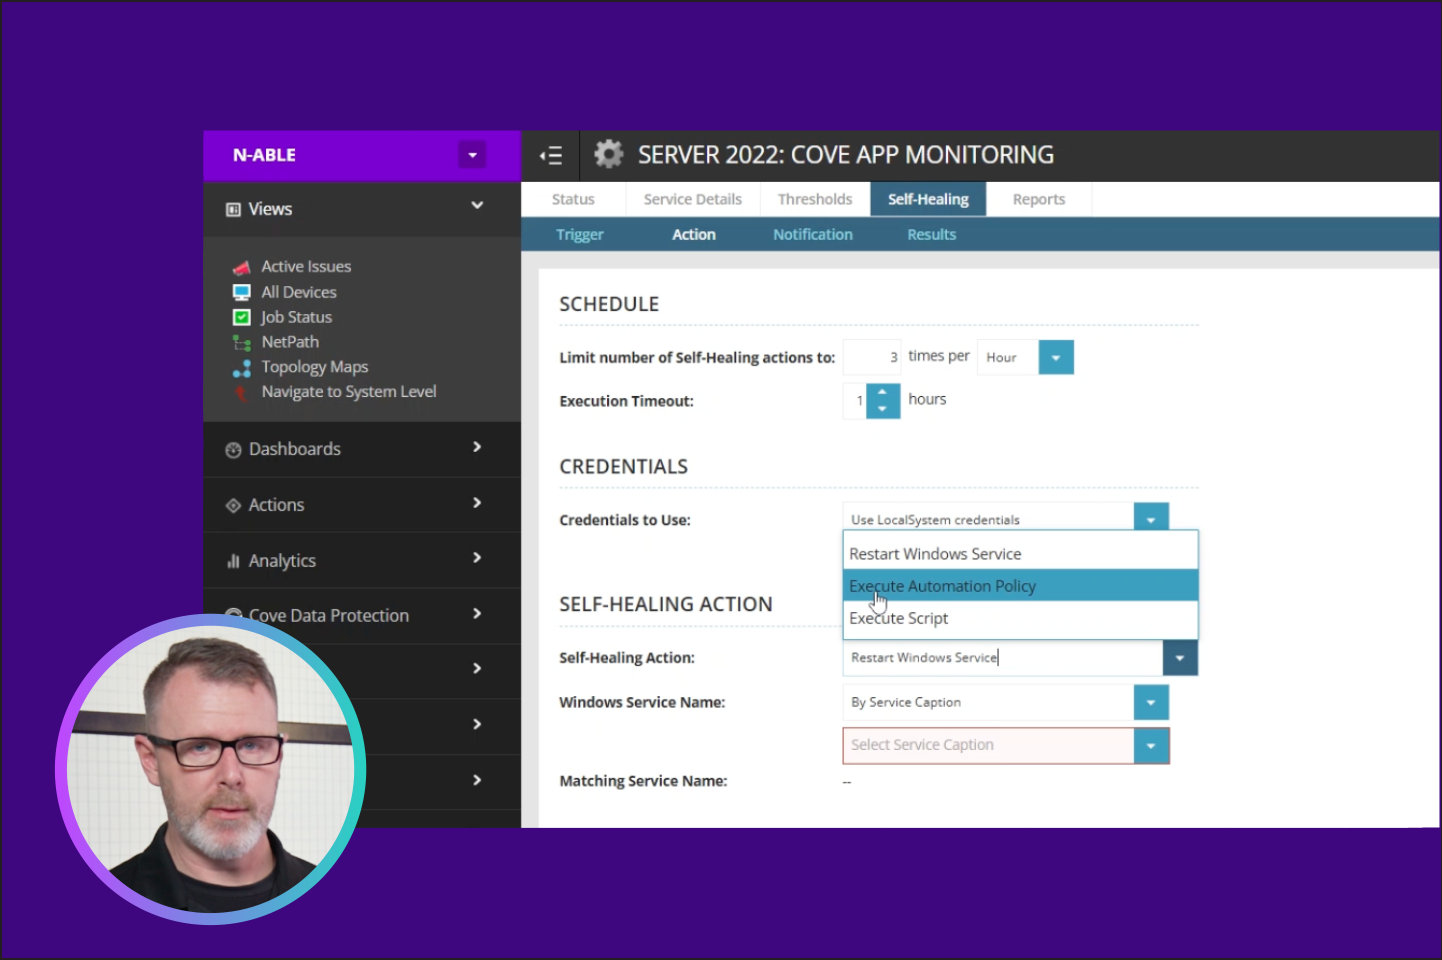Image resolution: width=1442 pixels, height=960 pixels.
Task: Navigate to System Level link
Action: tap(348, 392)
